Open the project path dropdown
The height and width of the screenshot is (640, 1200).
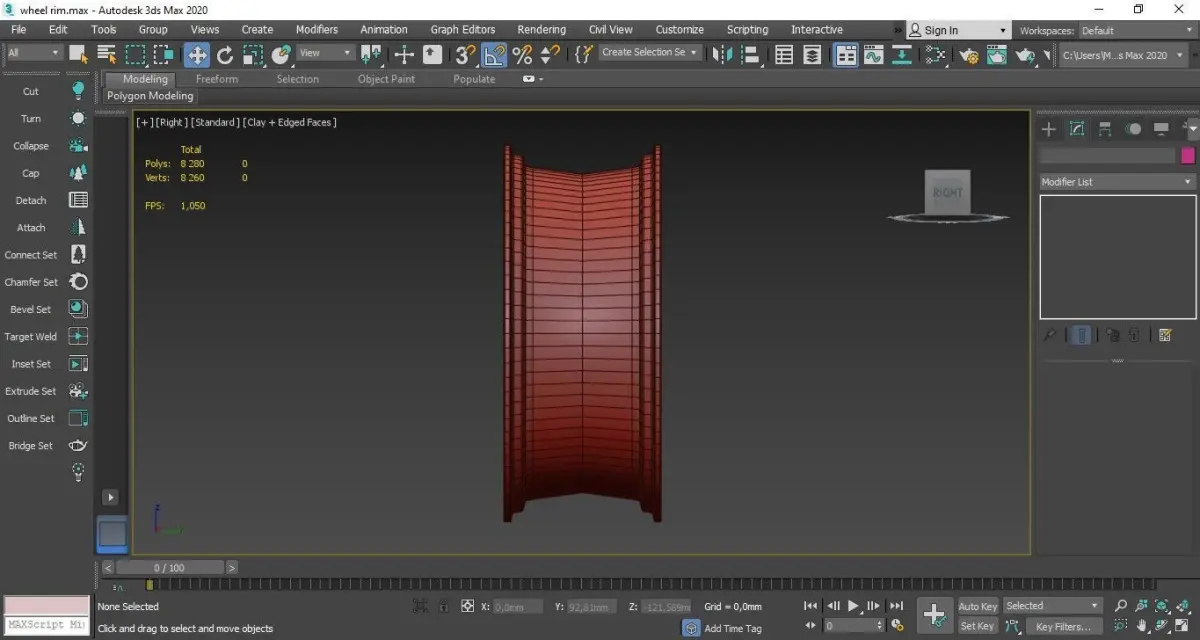point(1126,55)
